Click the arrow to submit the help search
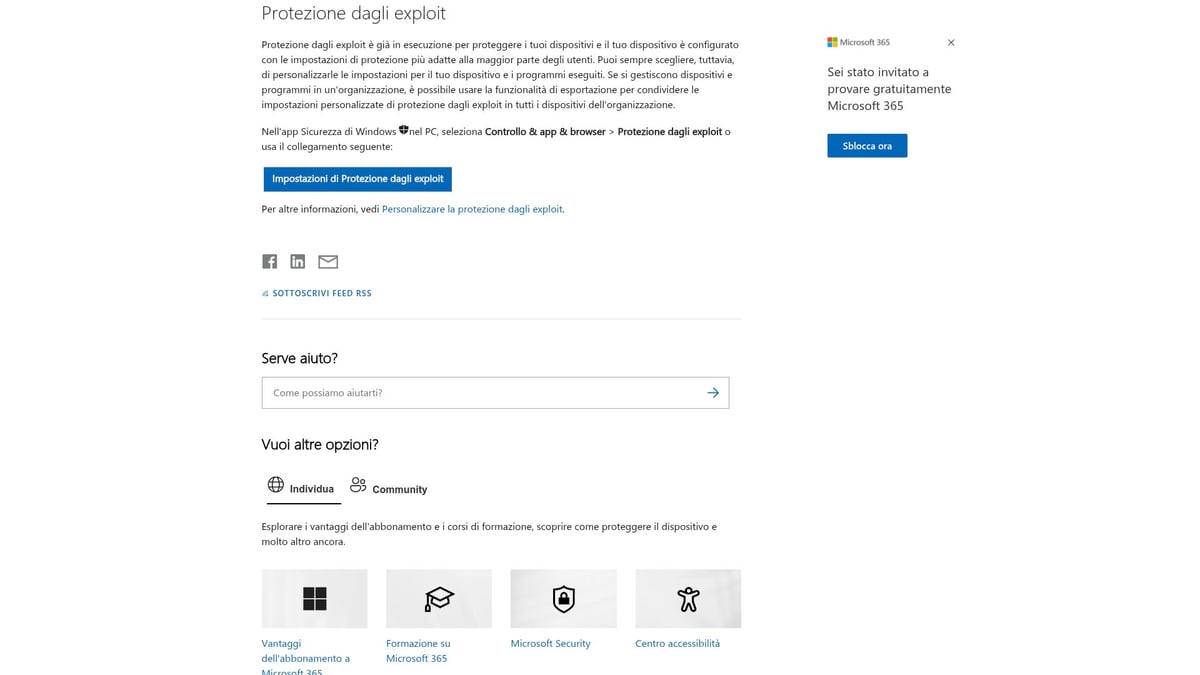 tap(713, 392)
